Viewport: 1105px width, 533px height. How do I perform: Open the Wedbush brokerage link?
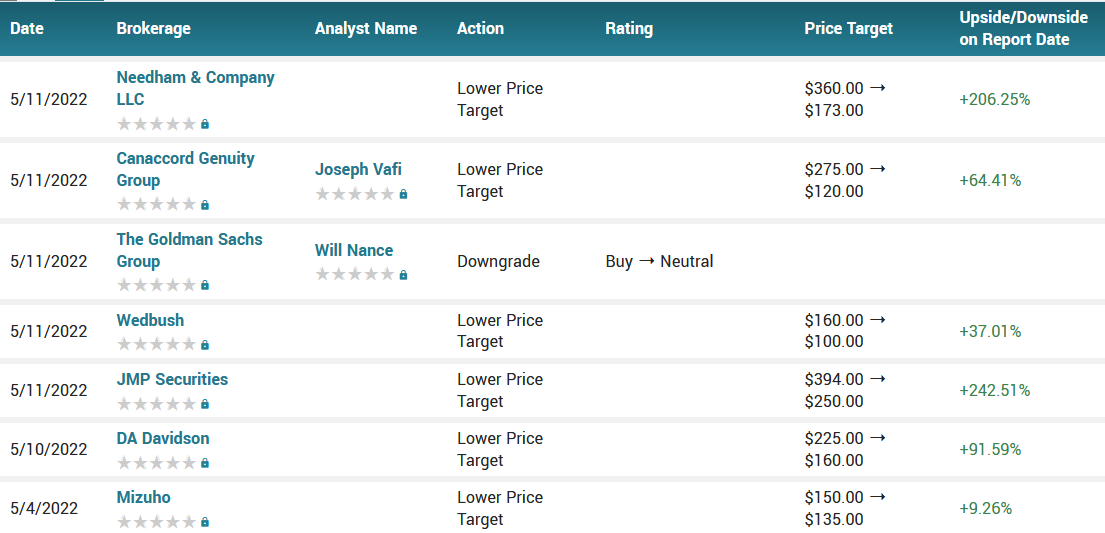[150, 320]
